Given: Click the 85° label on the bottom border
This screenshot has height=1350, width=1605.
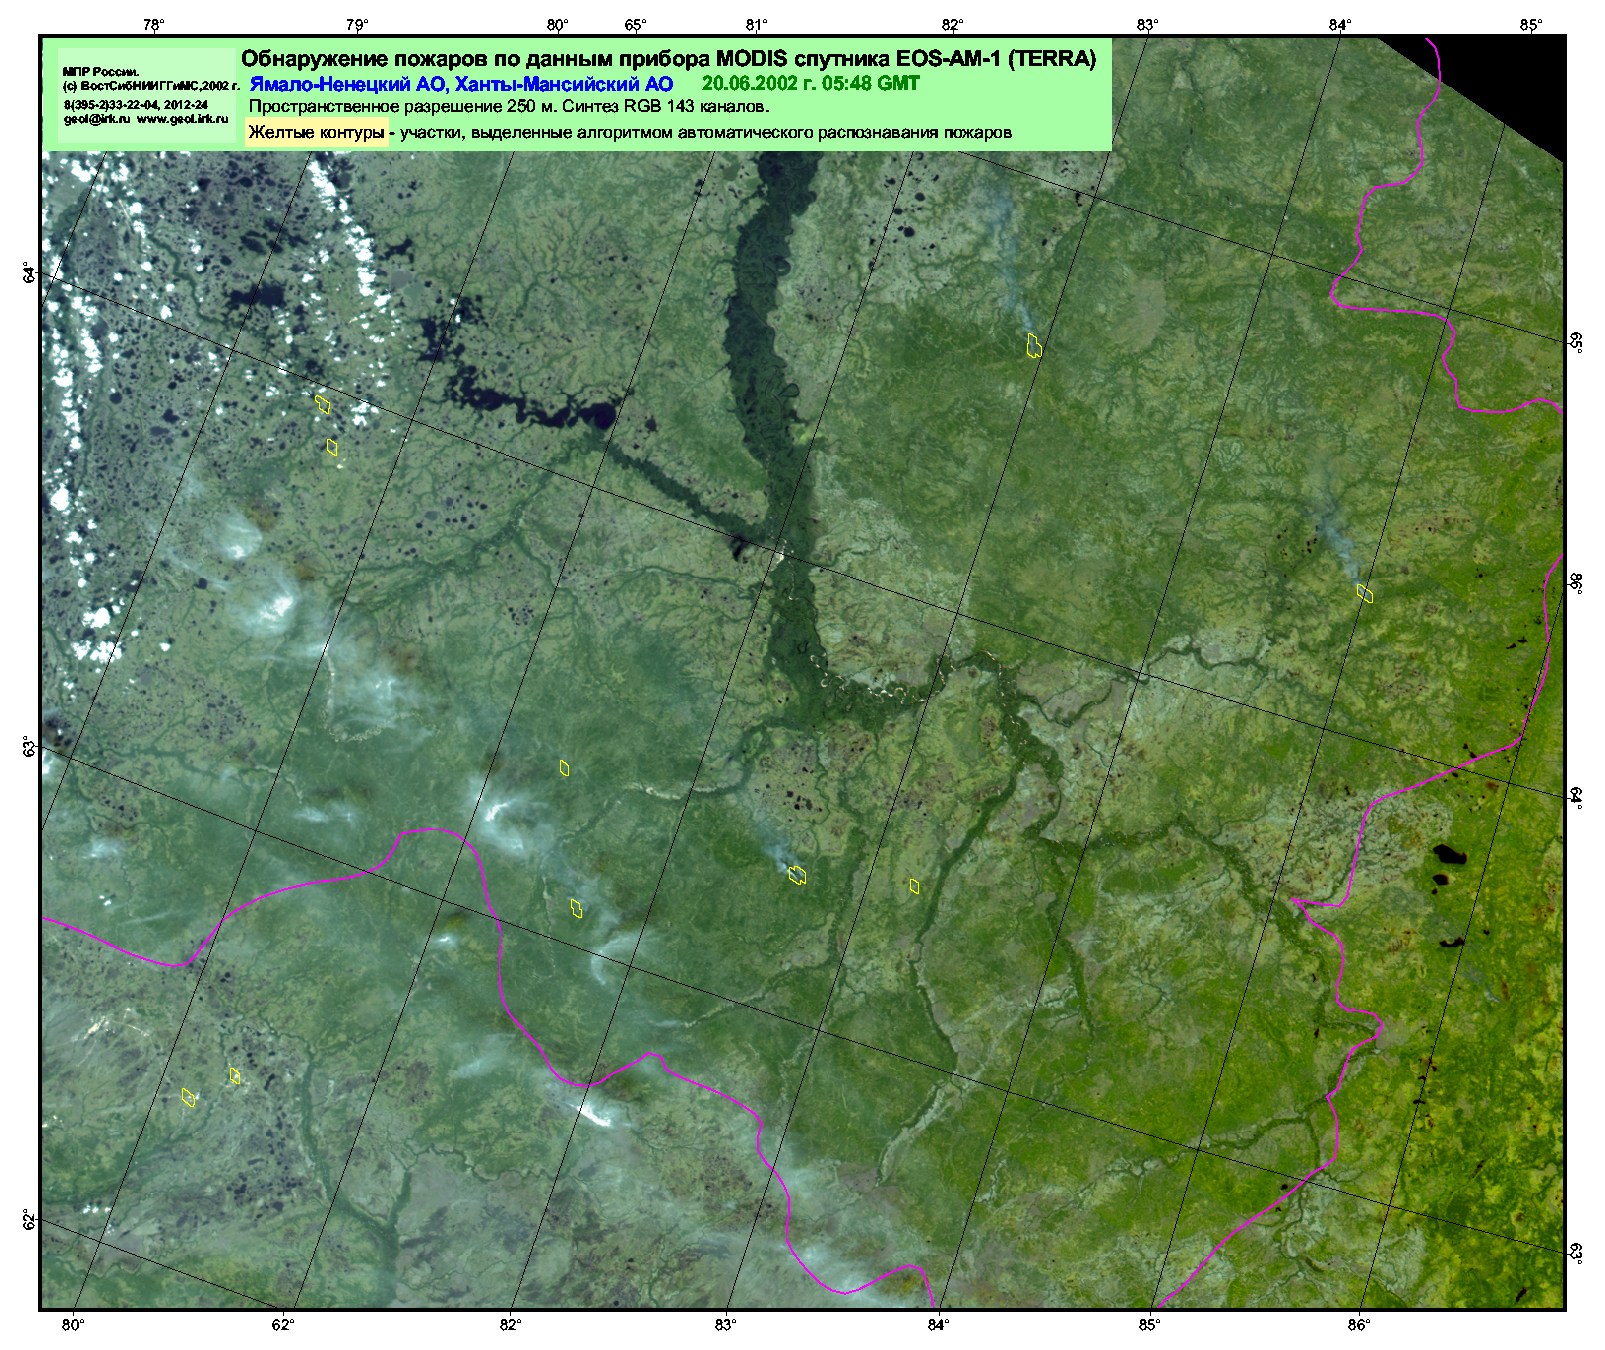Looking at the screenshot, I should pyautogui.click(x=1149, y=1325).
